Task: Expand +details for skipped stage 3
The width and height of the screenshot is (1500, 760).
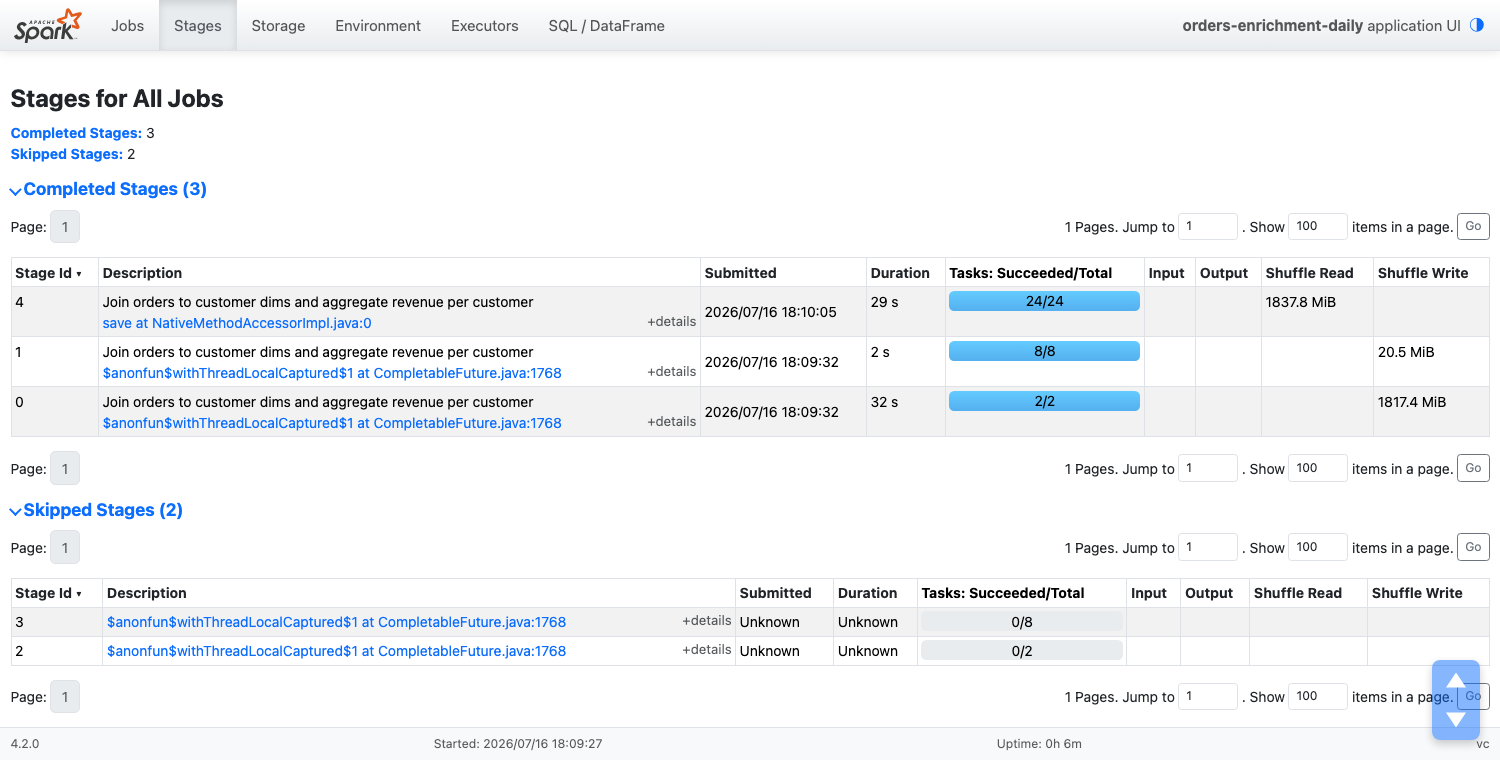Action: pos(707,621)
